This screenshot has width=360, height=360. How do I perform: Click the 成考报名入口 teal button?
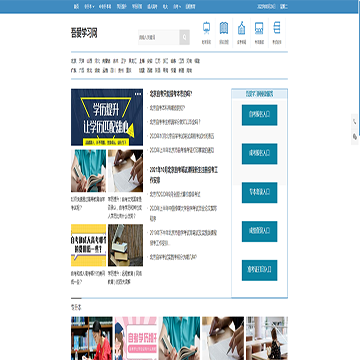point(259,154)
